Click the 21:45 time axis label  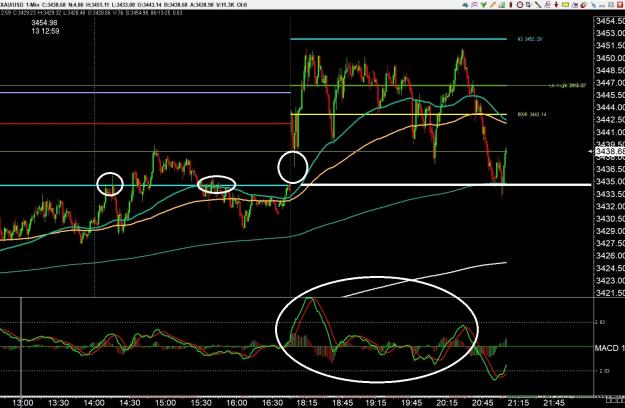coord(554,403)
